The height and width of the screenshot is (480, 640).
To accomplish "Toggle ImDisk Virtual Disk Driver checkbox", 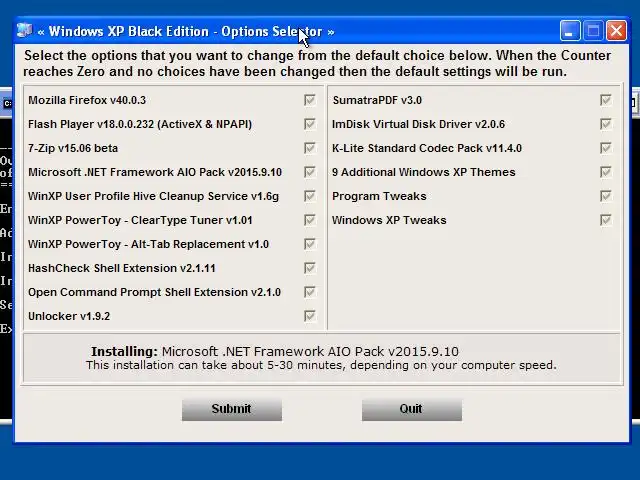I will click(606, 124).
